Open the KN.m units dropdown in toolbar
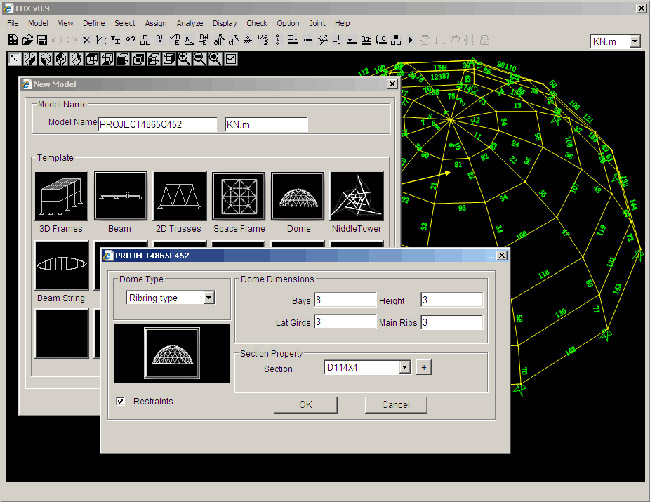Screen dimensions: 650x502 pos(635,41)
